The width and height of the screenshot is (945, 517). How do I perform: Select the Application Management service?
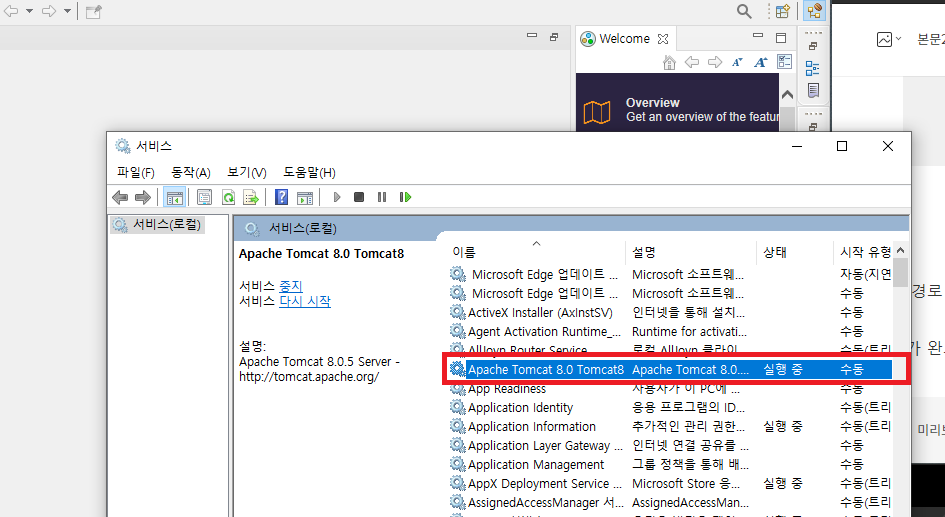[670, 465]
